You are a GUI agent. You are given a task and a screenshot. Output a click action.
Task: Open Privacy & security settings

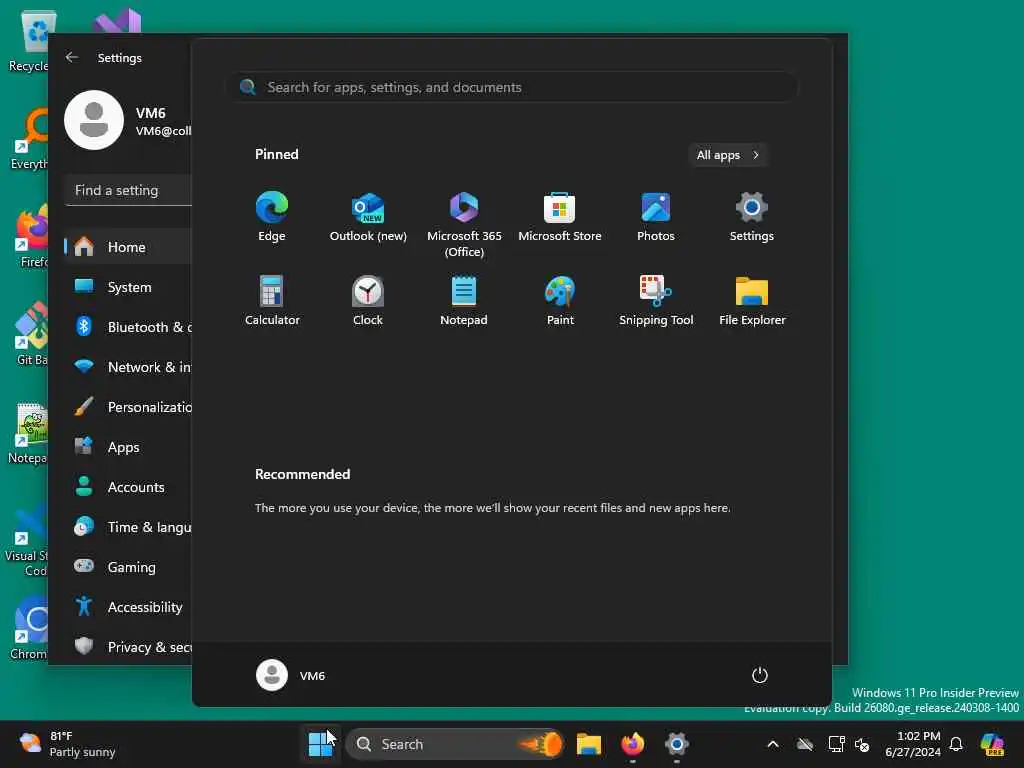click(x=129, y=647)
